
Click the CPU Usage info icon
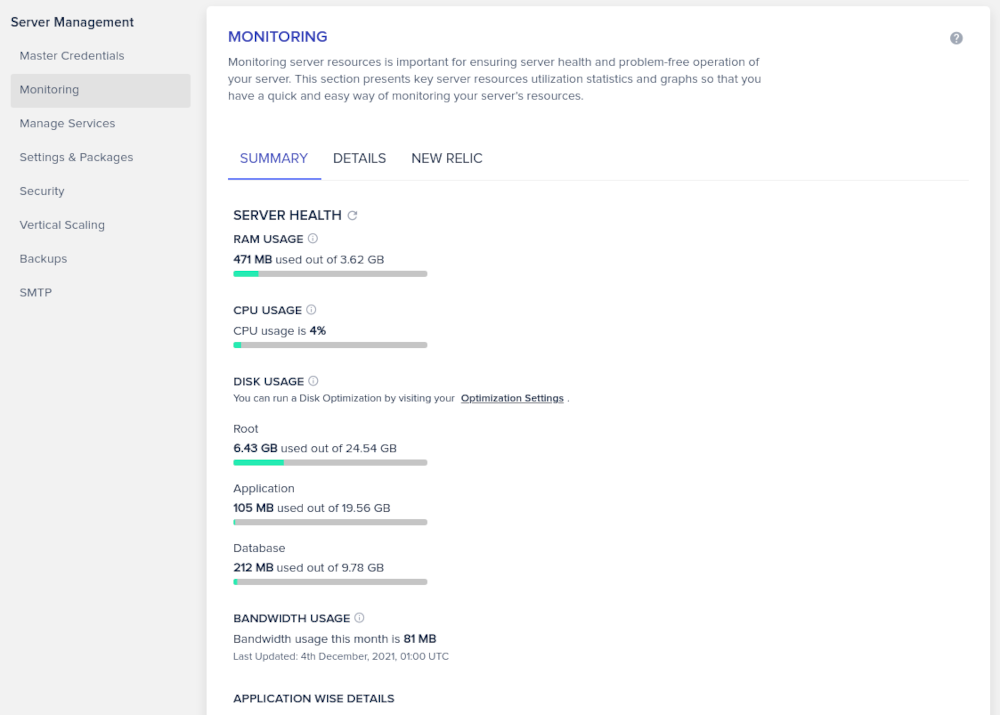point(311,310)
